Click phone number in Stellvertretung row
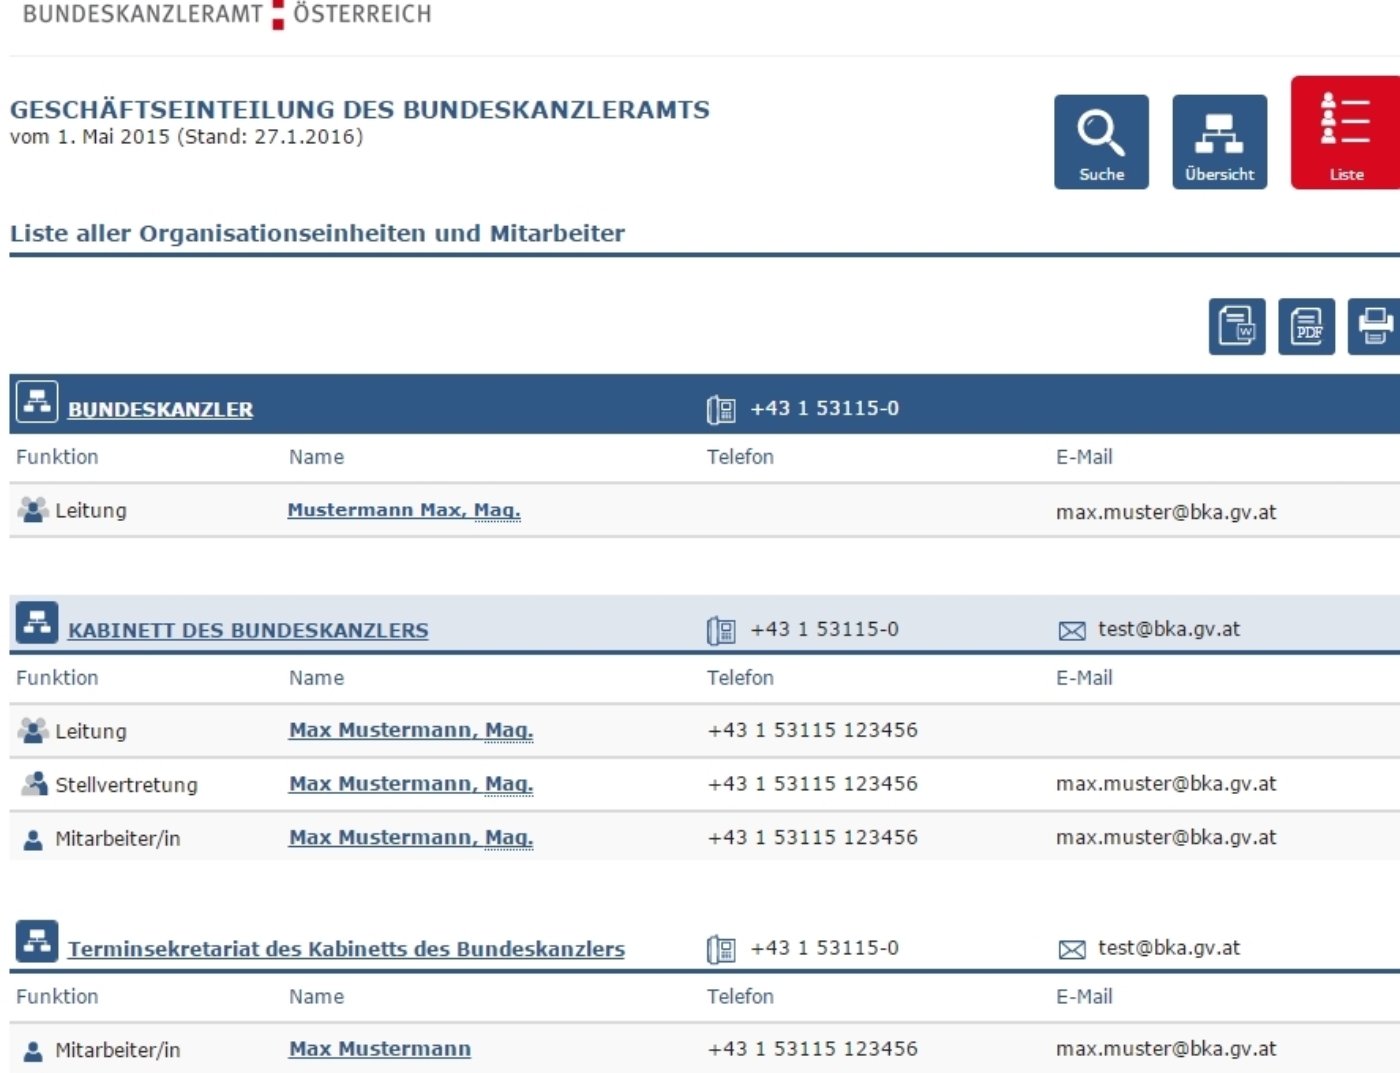This screenshot has width=1400, height=1073. 813,784
